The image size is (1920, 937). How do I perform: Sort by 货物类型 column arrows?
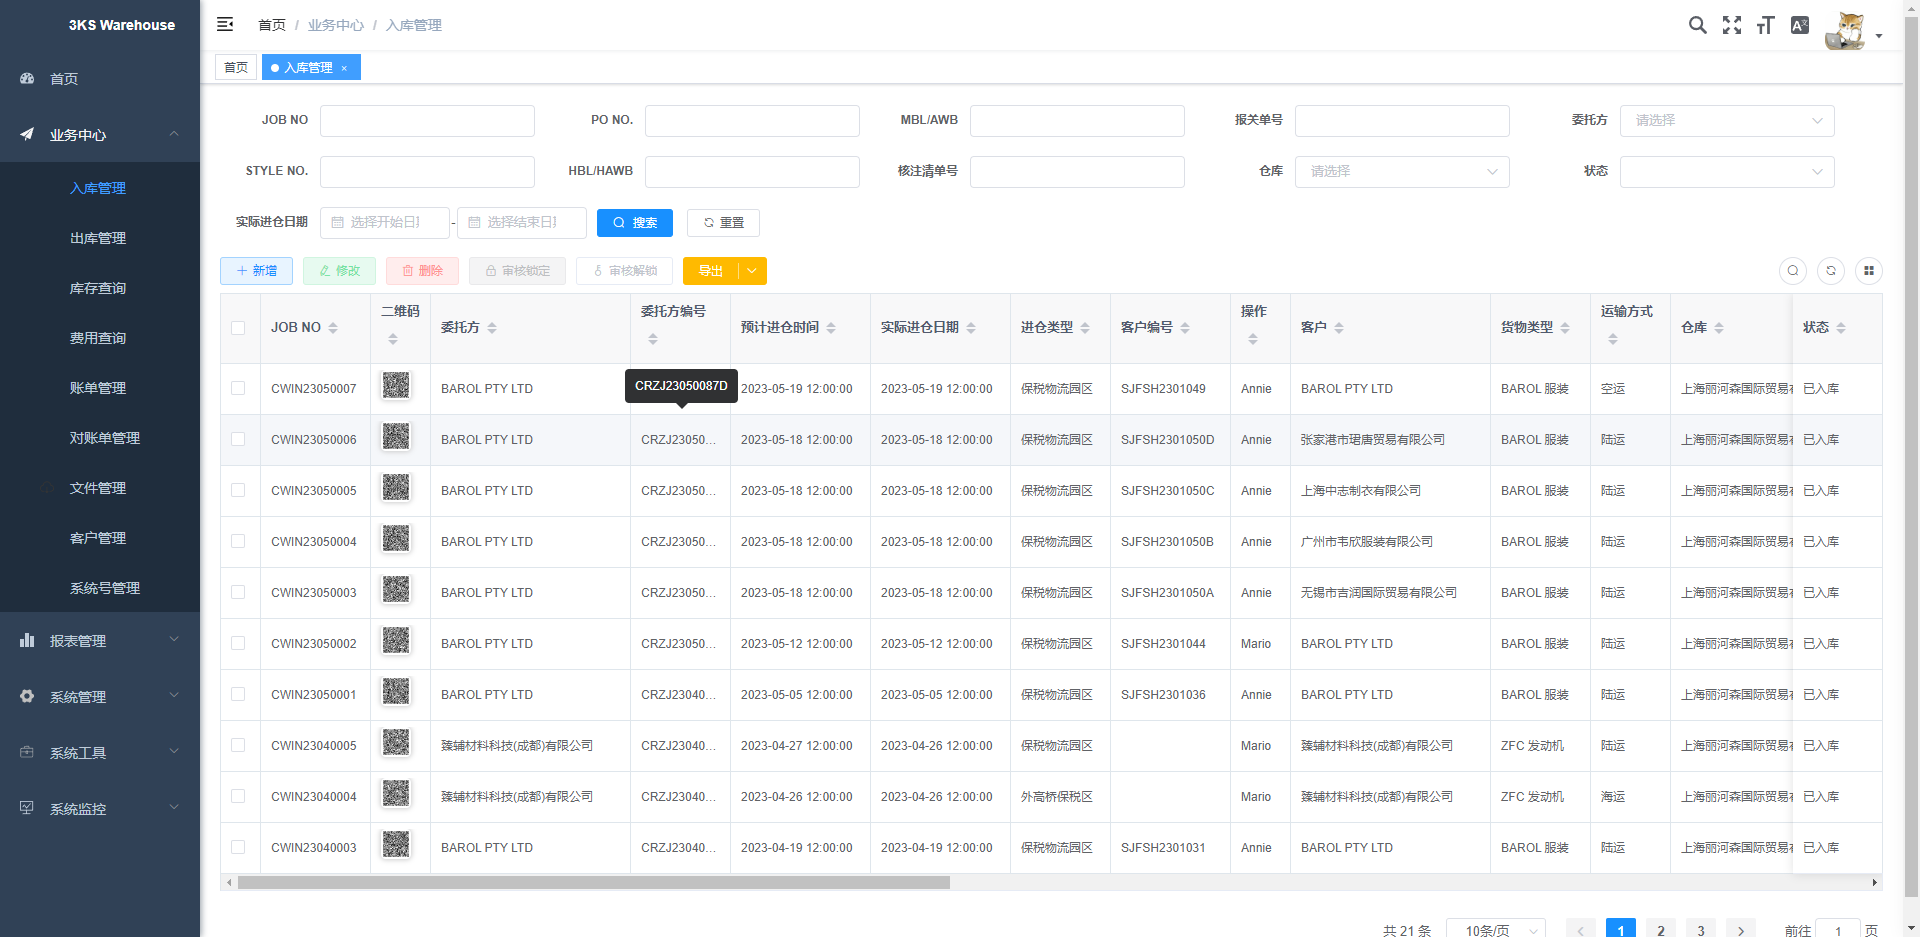coord(1565,328)
